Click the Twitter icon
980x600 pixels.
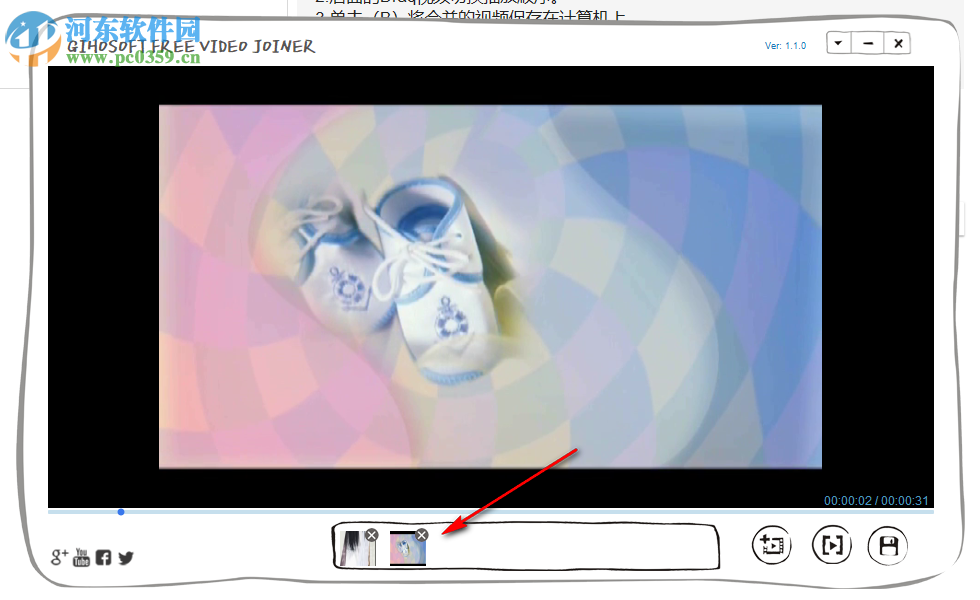[x=125, y=557]
